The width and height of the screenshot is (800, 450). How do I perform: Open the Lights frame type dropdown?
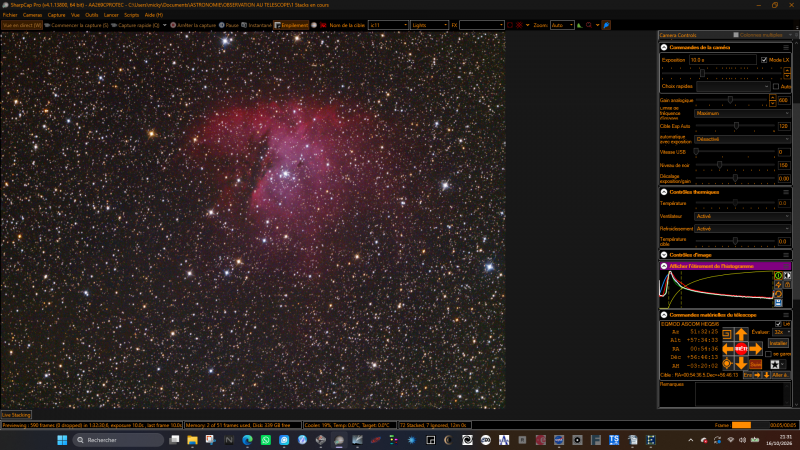(x=430, y=25)
